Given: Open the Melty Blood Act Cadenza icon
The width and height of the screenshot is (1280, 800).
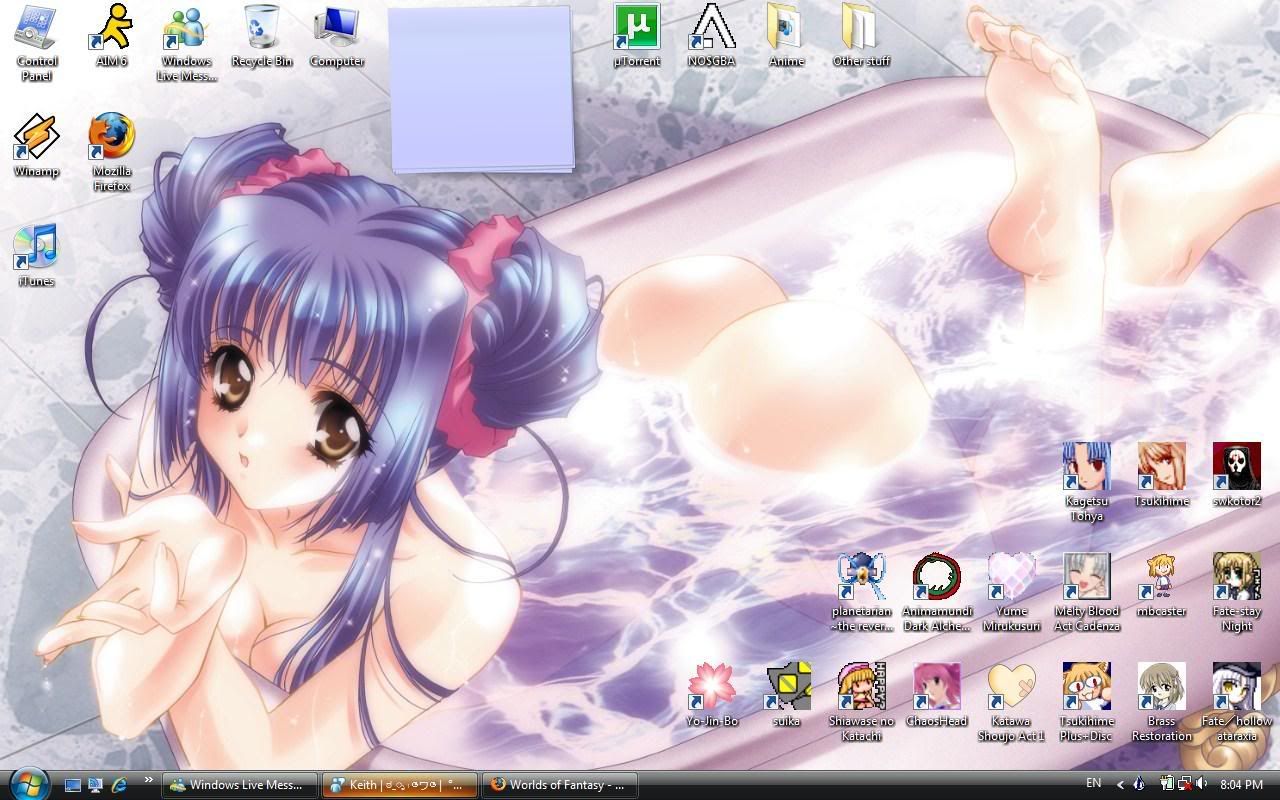Looking at the screenshot, I should pos(1086,579).
